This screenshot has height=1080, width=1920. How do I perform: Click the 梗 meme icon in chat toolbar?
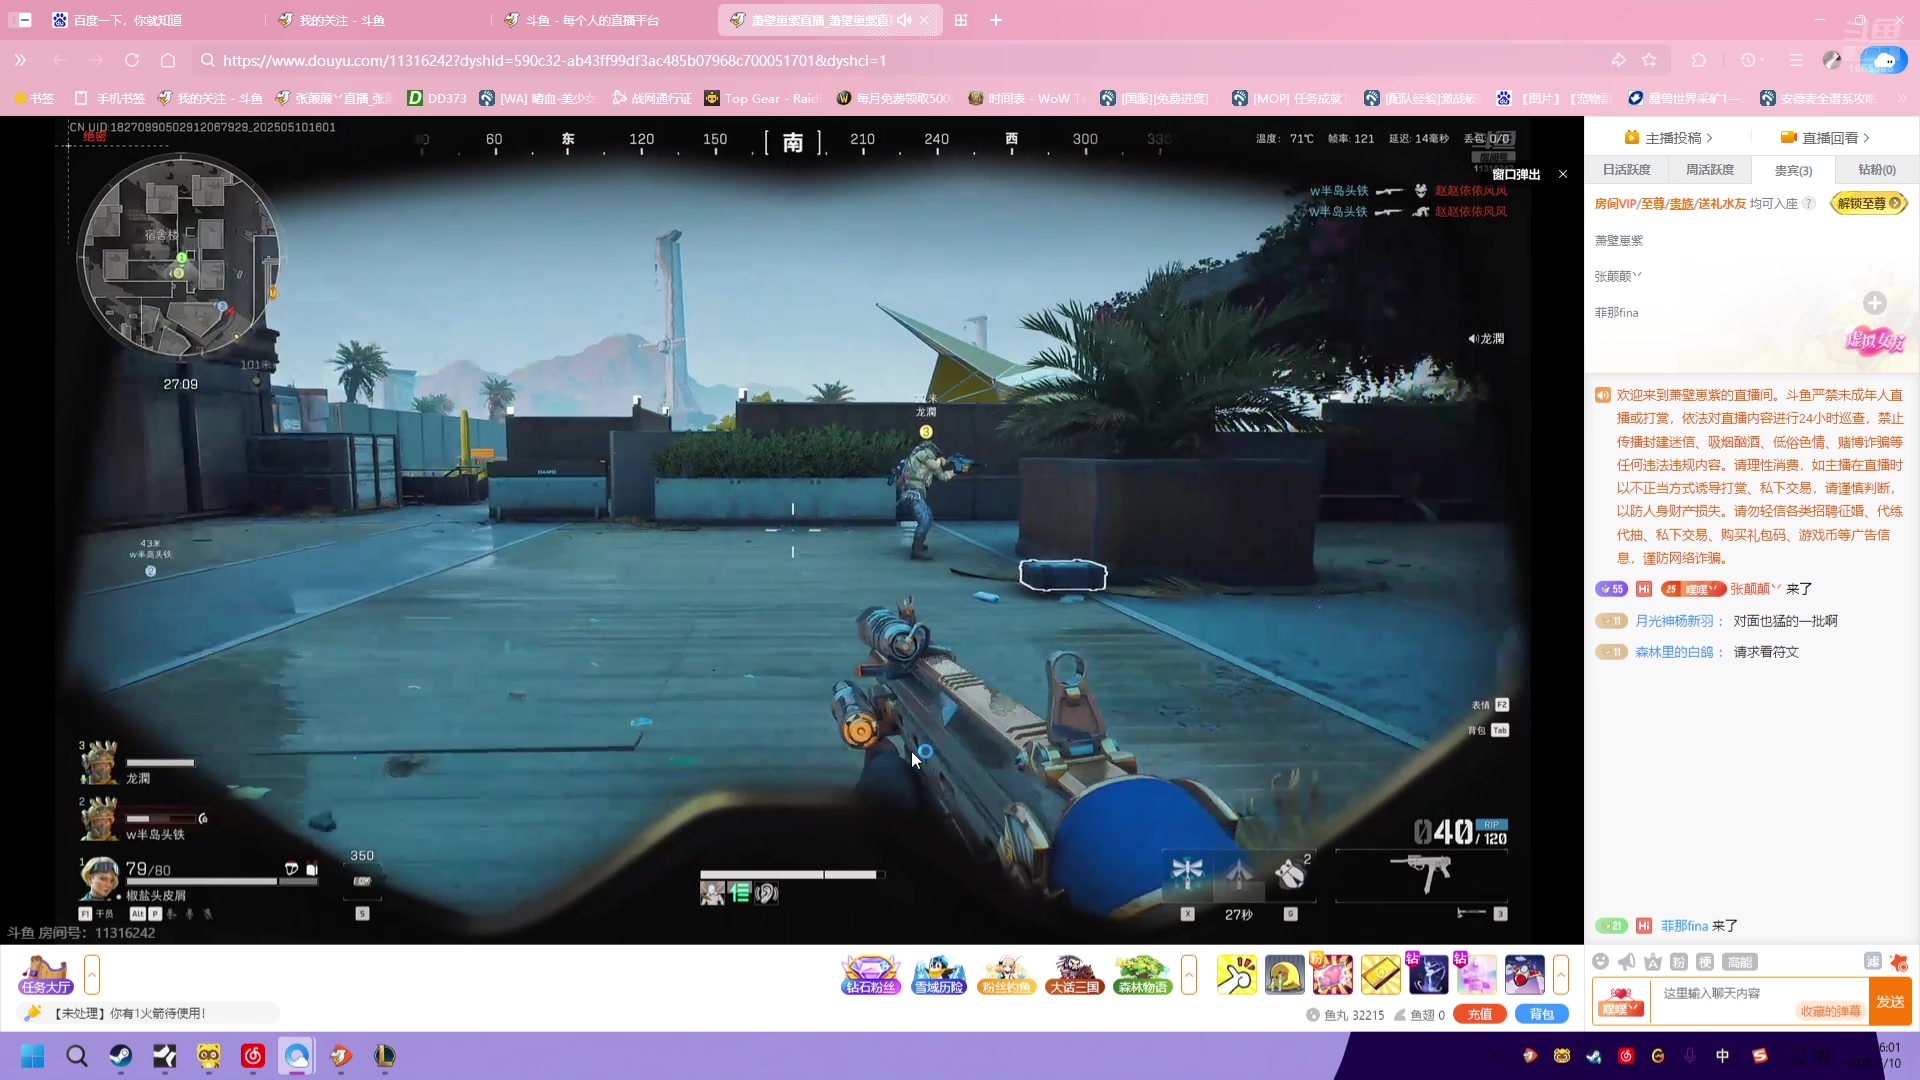(1705, 962)
